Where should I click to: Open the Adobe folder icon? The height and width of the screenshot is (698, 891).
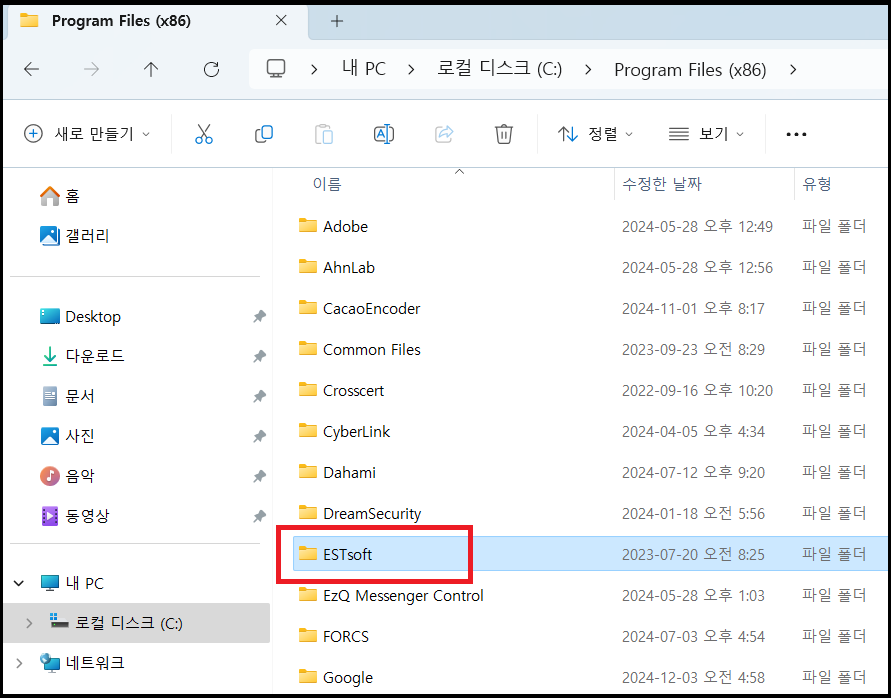pos(307,226)
